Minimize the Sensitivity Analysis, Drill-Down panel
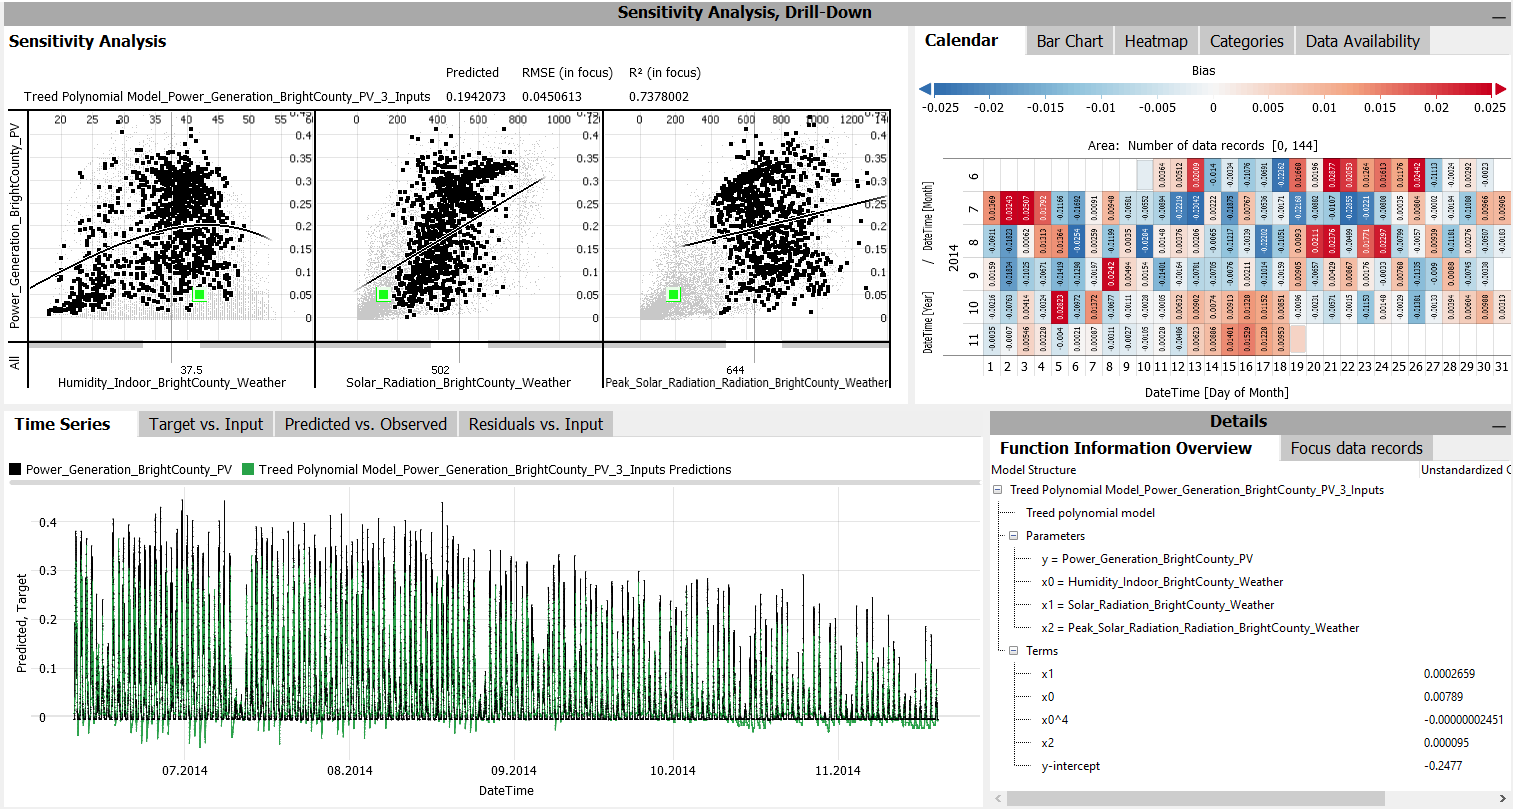The width and height of the screenshot is (1513, 809). (1498, 15)
